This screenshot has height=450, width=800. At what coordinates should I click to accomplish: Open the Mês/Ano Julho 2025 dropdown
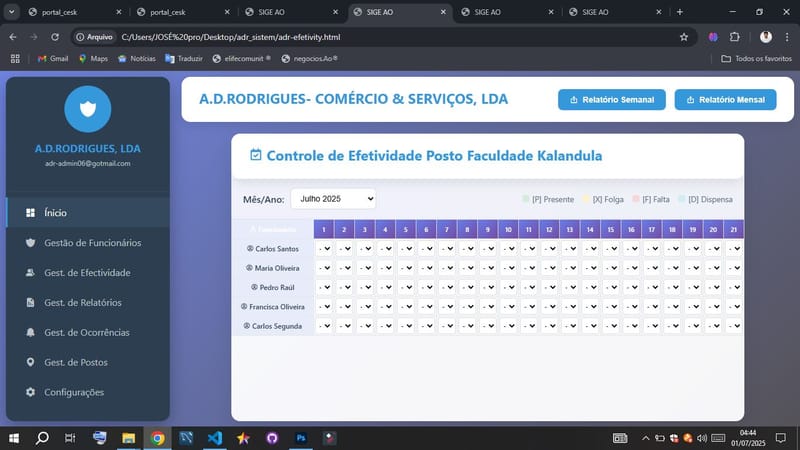[333, 198]
